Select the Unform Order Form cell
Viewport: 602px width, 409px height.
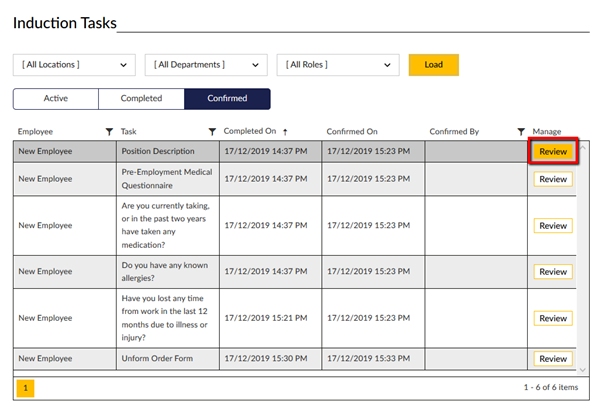click(x=168, y=358)
